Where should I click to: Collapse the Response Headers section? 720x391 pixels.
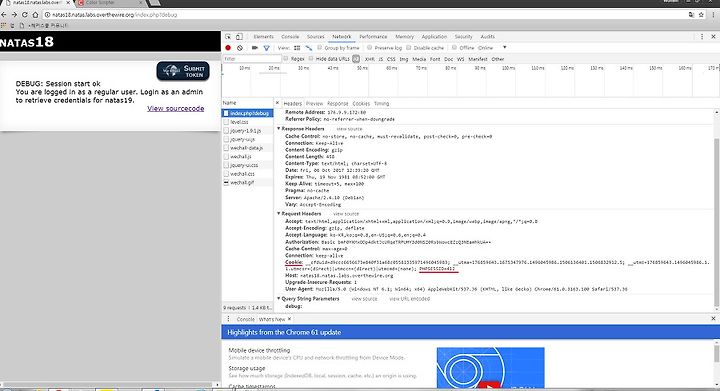click(x=279, y=129)
